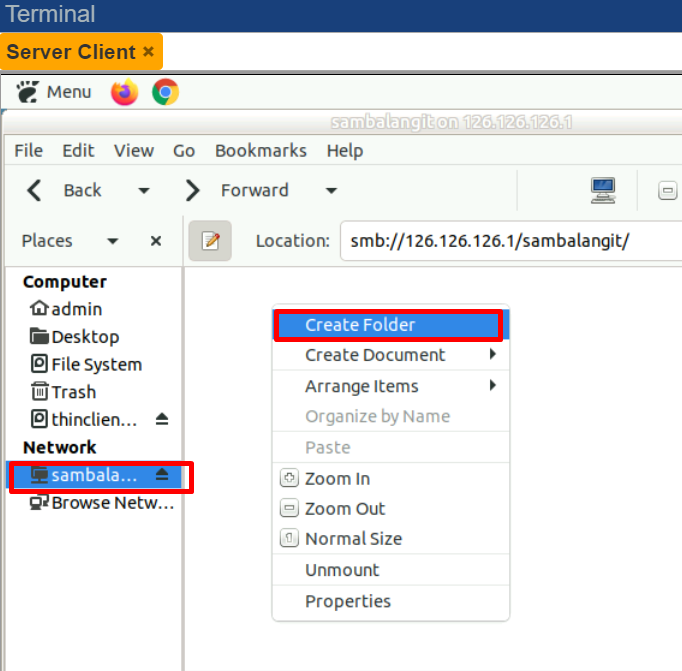Viewport: 682px width, 671px height.
Task: Open the Go menu
Action: point(184,150)
